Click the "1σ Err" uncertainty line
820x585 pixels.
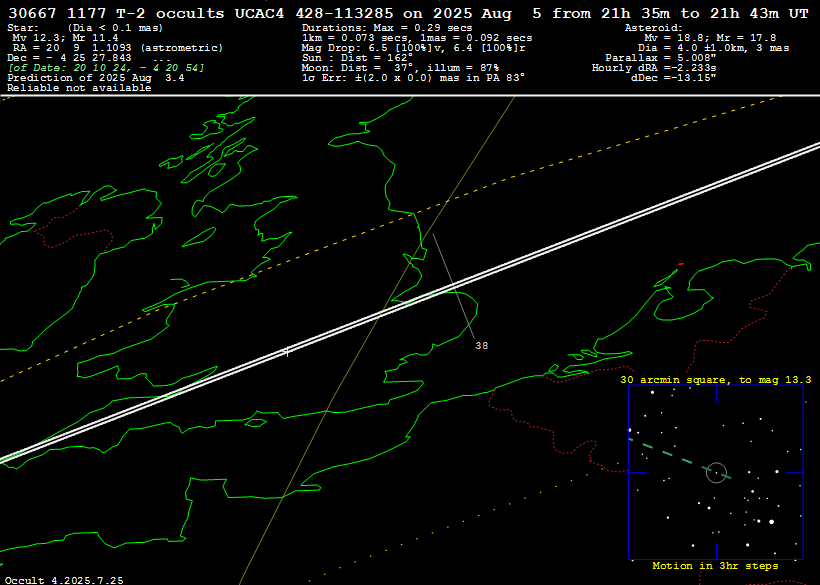pyautogui.click(x=413, y=77)
